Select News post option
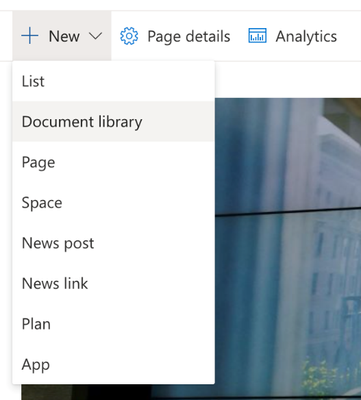The image size is (361, 400). pyautogui.click(x=113, y=243)
